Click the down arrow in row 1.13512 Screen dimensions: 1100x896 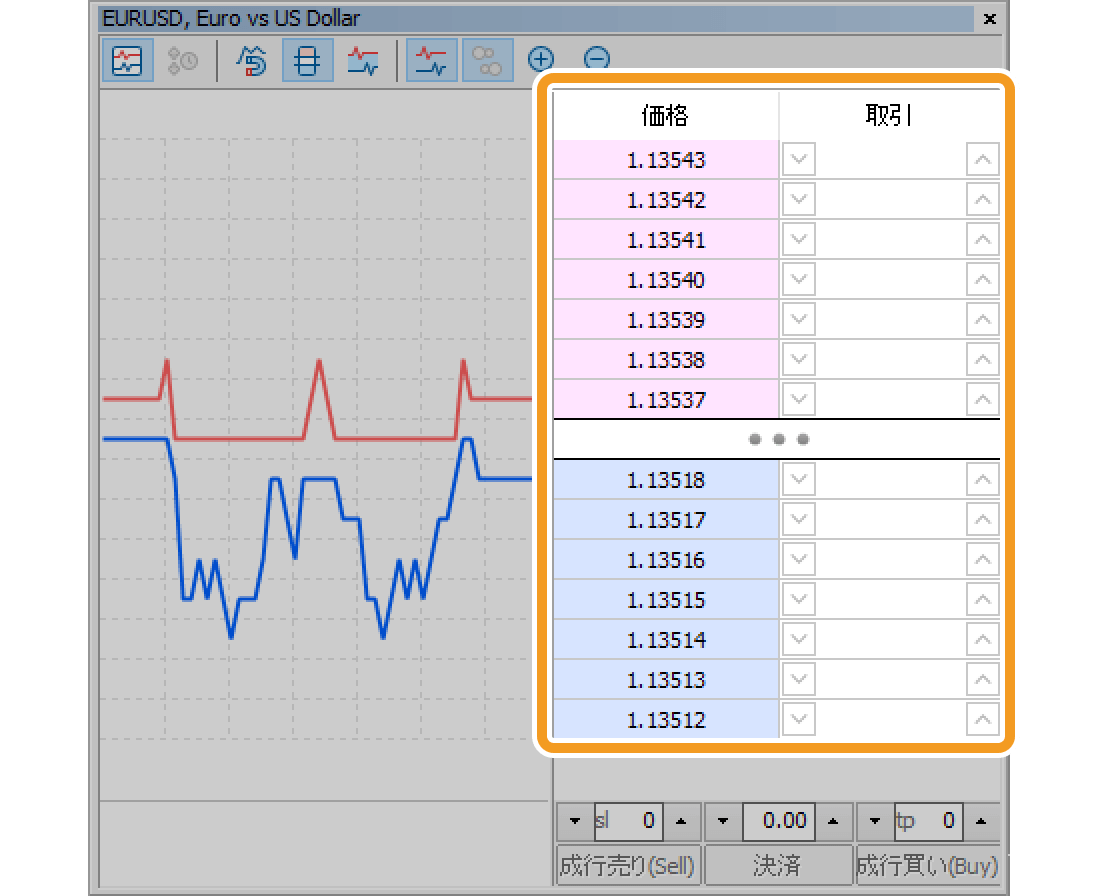click(x=798, y=719)
